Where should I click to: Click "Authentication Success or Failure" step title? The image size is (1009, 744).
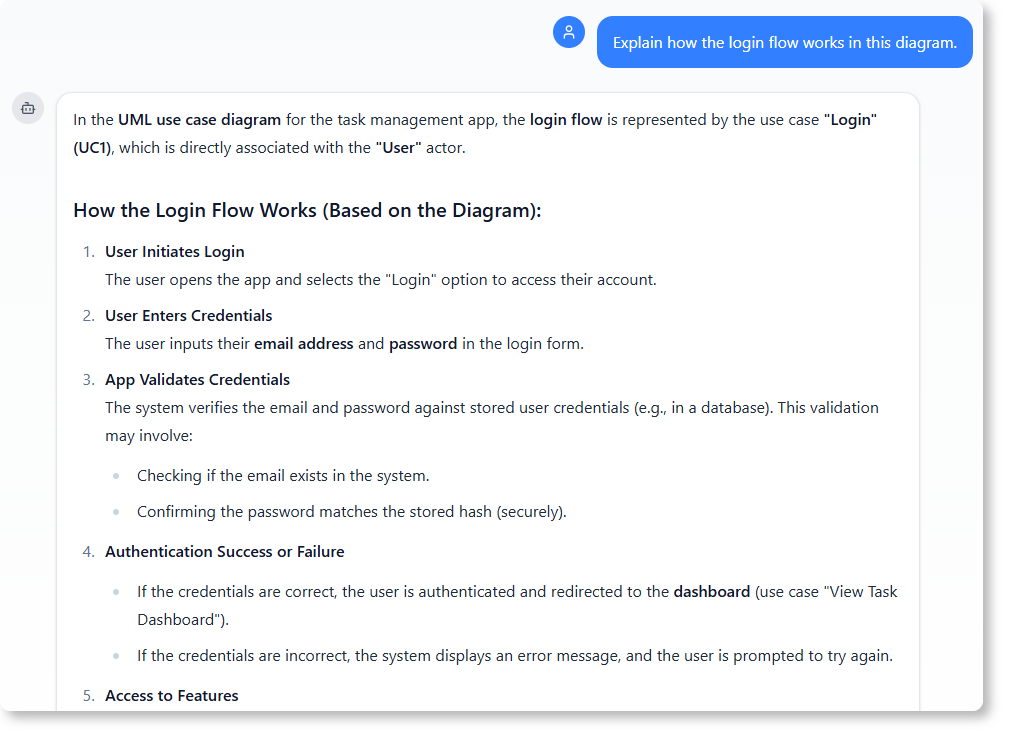pyautogui.click(x=225, y=552)
